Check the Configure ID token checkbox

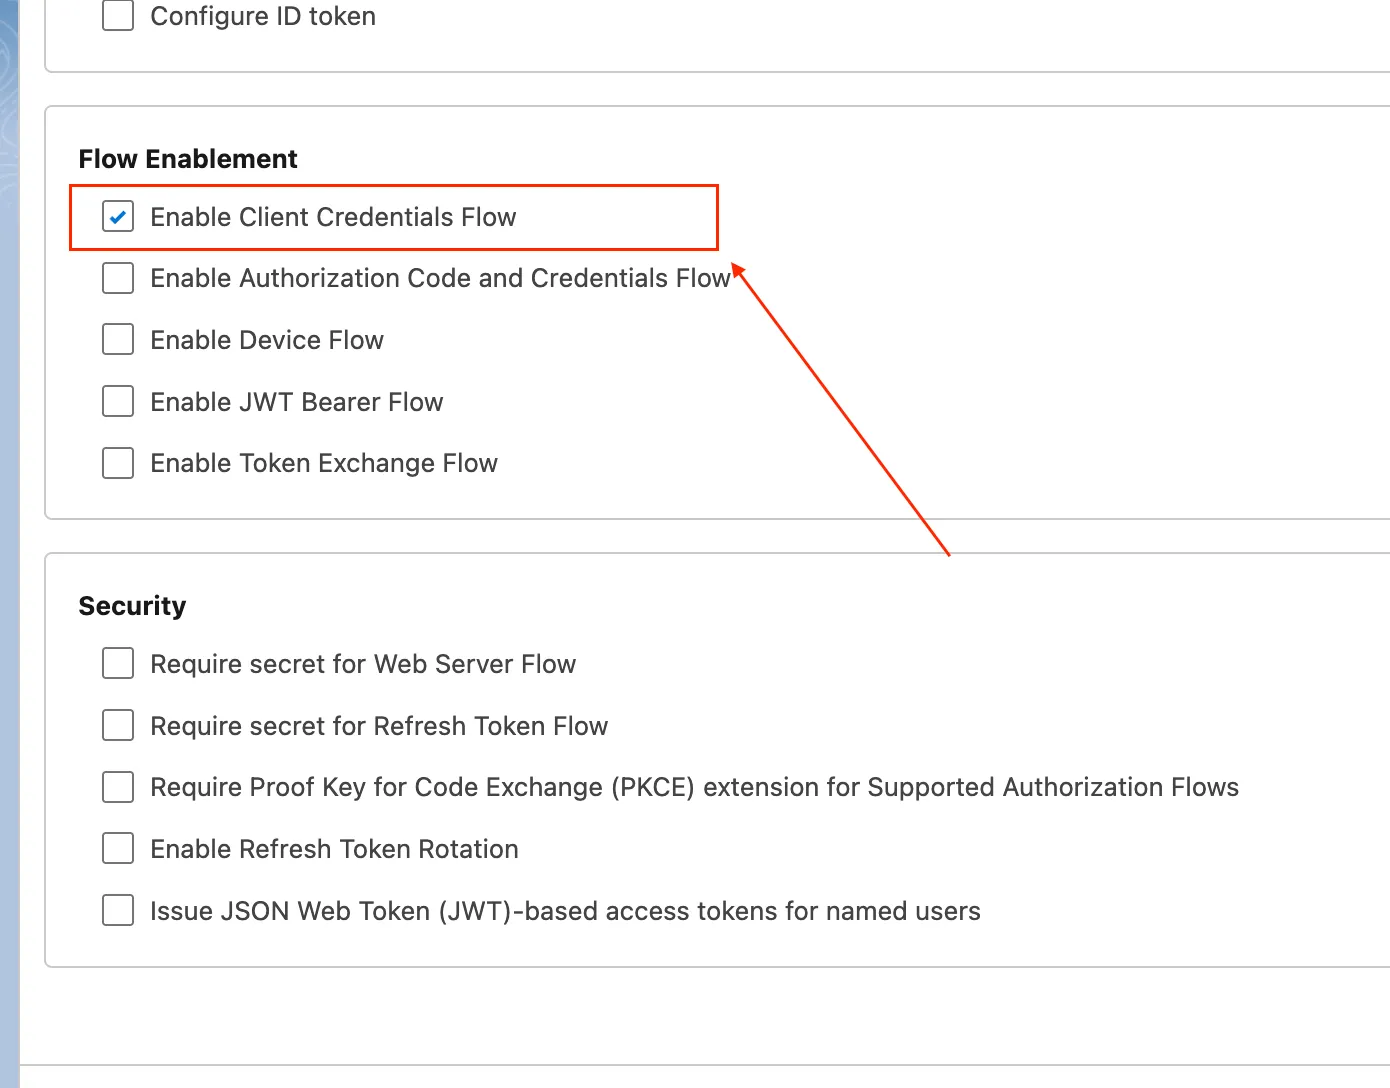coord(118,16)
